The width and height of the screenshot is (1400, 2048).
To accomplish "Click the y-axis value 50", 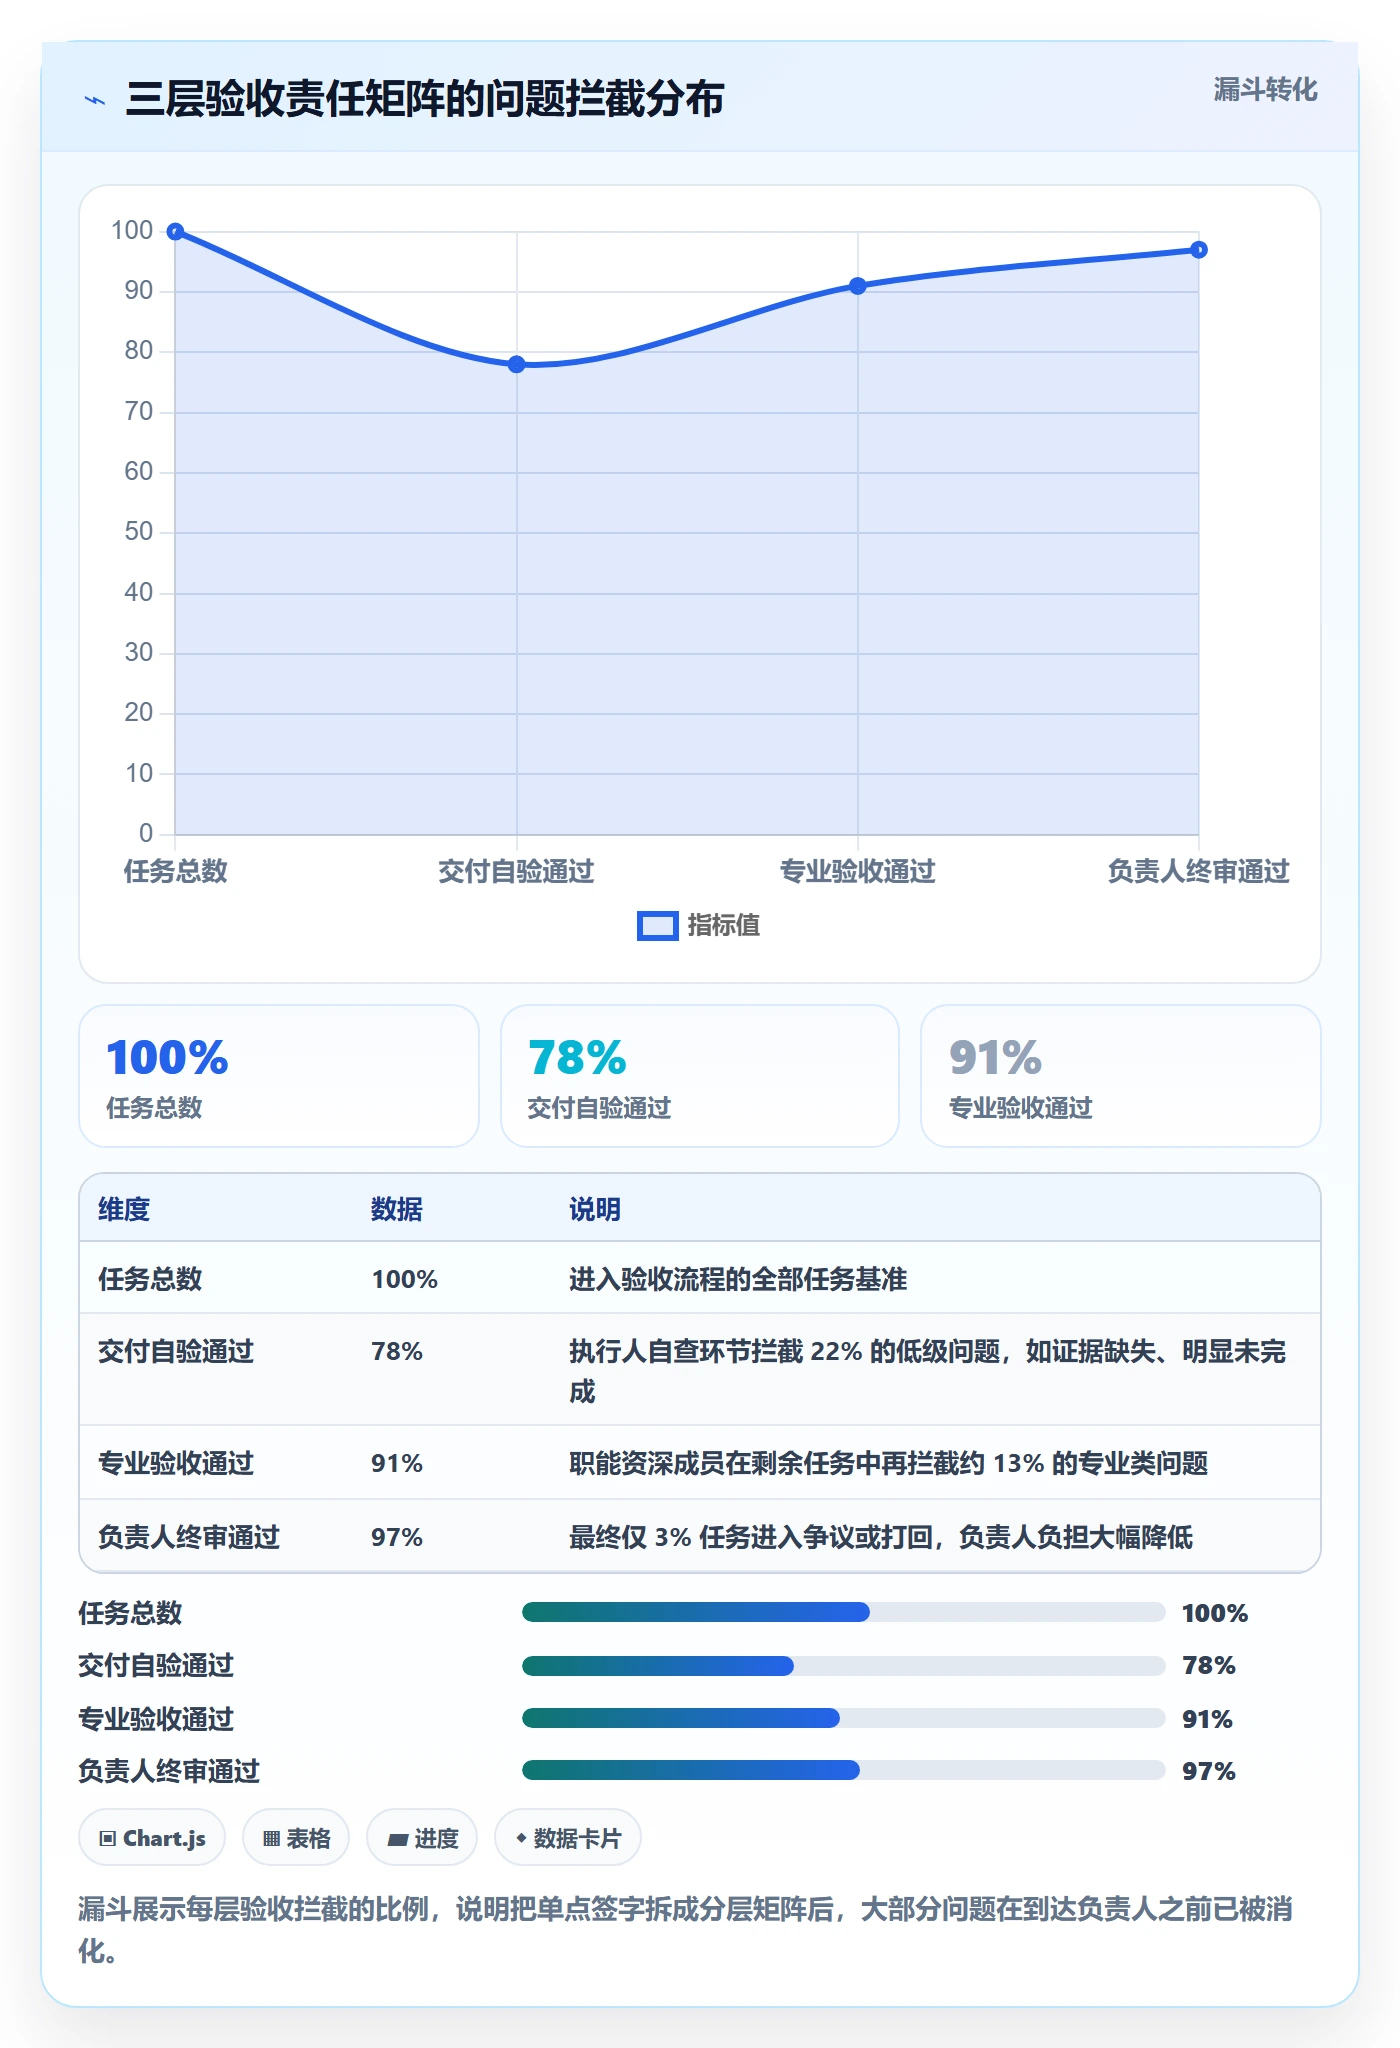I will click(139, 532).
